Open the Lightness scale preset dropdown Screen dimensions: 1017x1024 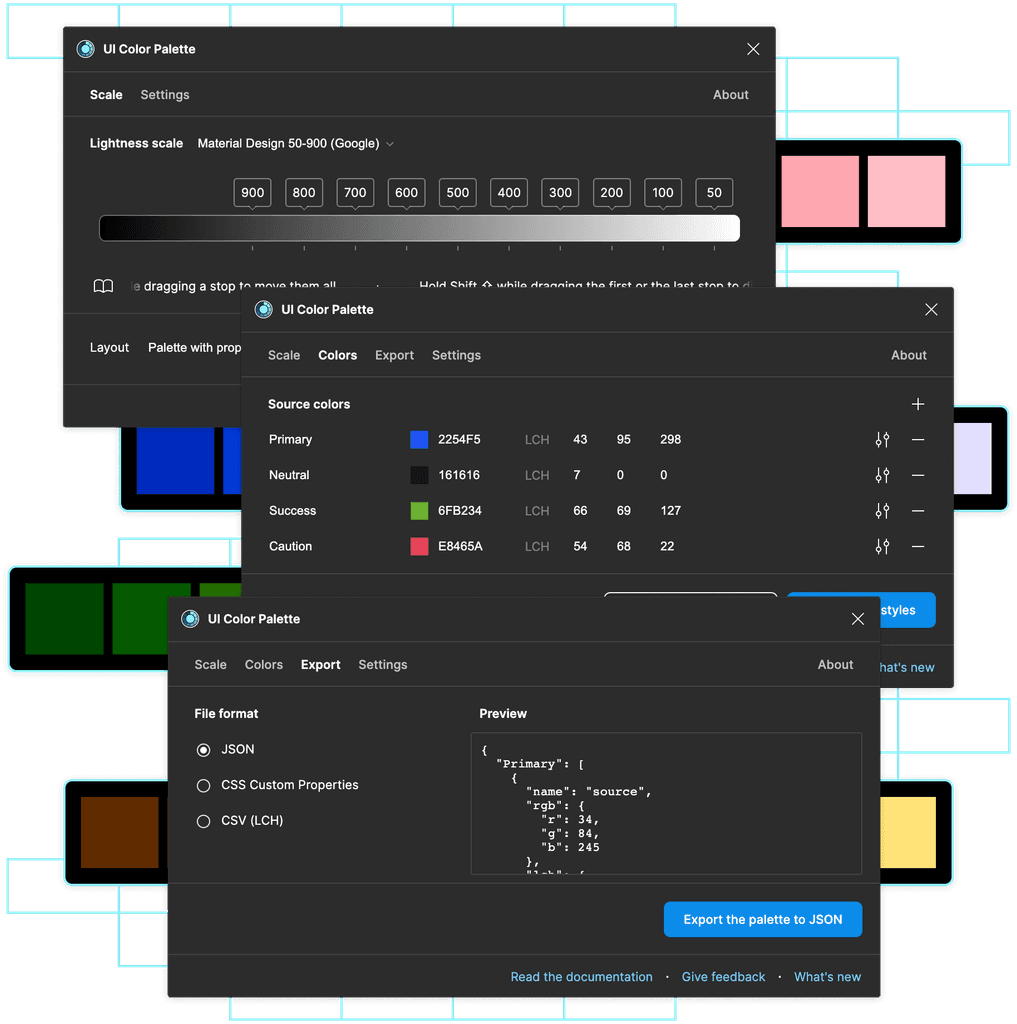(x=294, y=143)
